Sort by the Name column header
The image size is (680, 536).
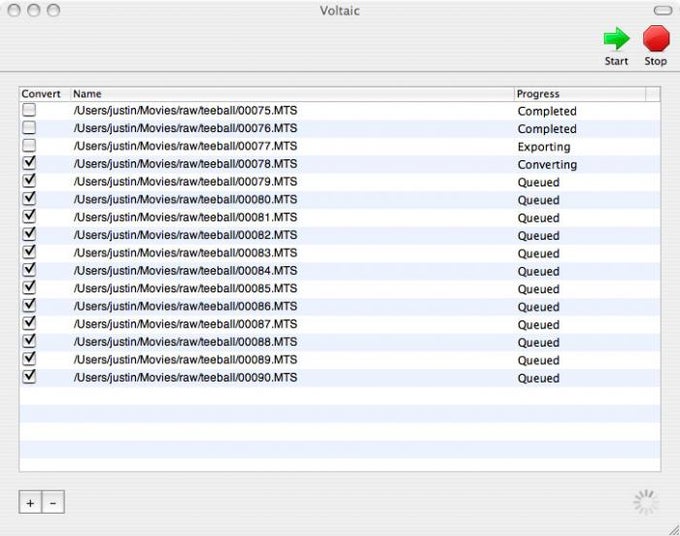tap(292, 94)
